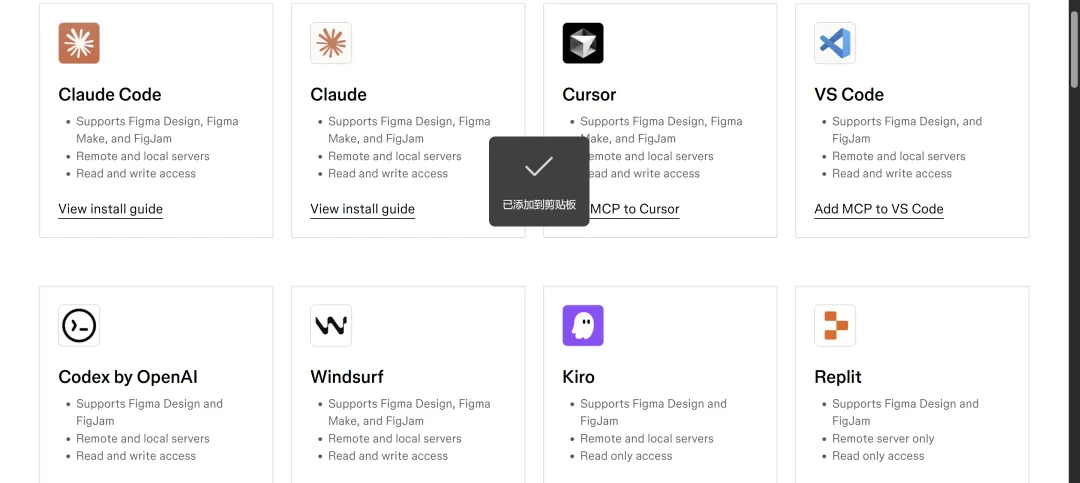The width and height of the screenshot is (1080, 483).
Task: Click the clipboard confirmation checkmark toast
Action: tap(539, 181)
